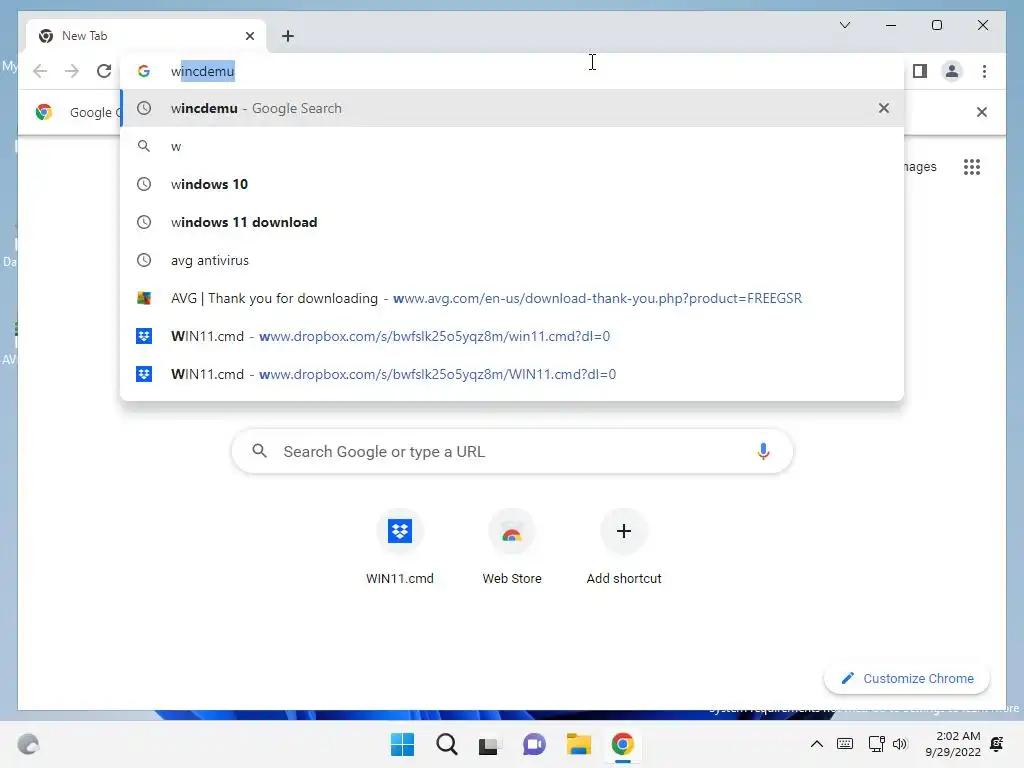This screenshot has height=768, width=1024.
Task: Click the Search Google or type a URL box
Action: [x=512, y=451]
